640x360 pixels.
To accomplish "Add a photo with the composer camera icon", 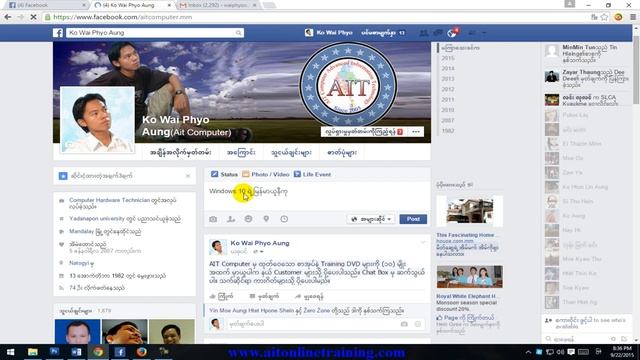I will tap(213, 219).
